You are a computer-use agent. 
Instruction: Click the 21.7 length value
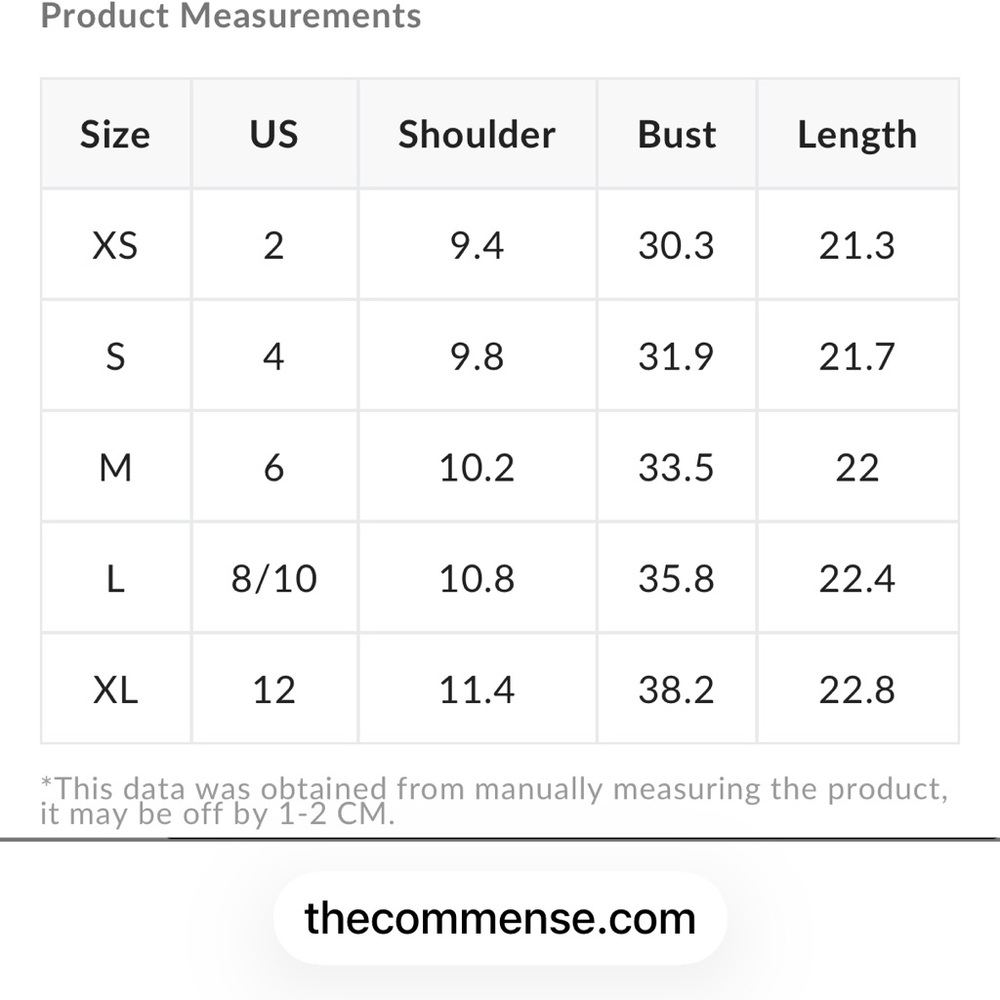tap(858, 357)
